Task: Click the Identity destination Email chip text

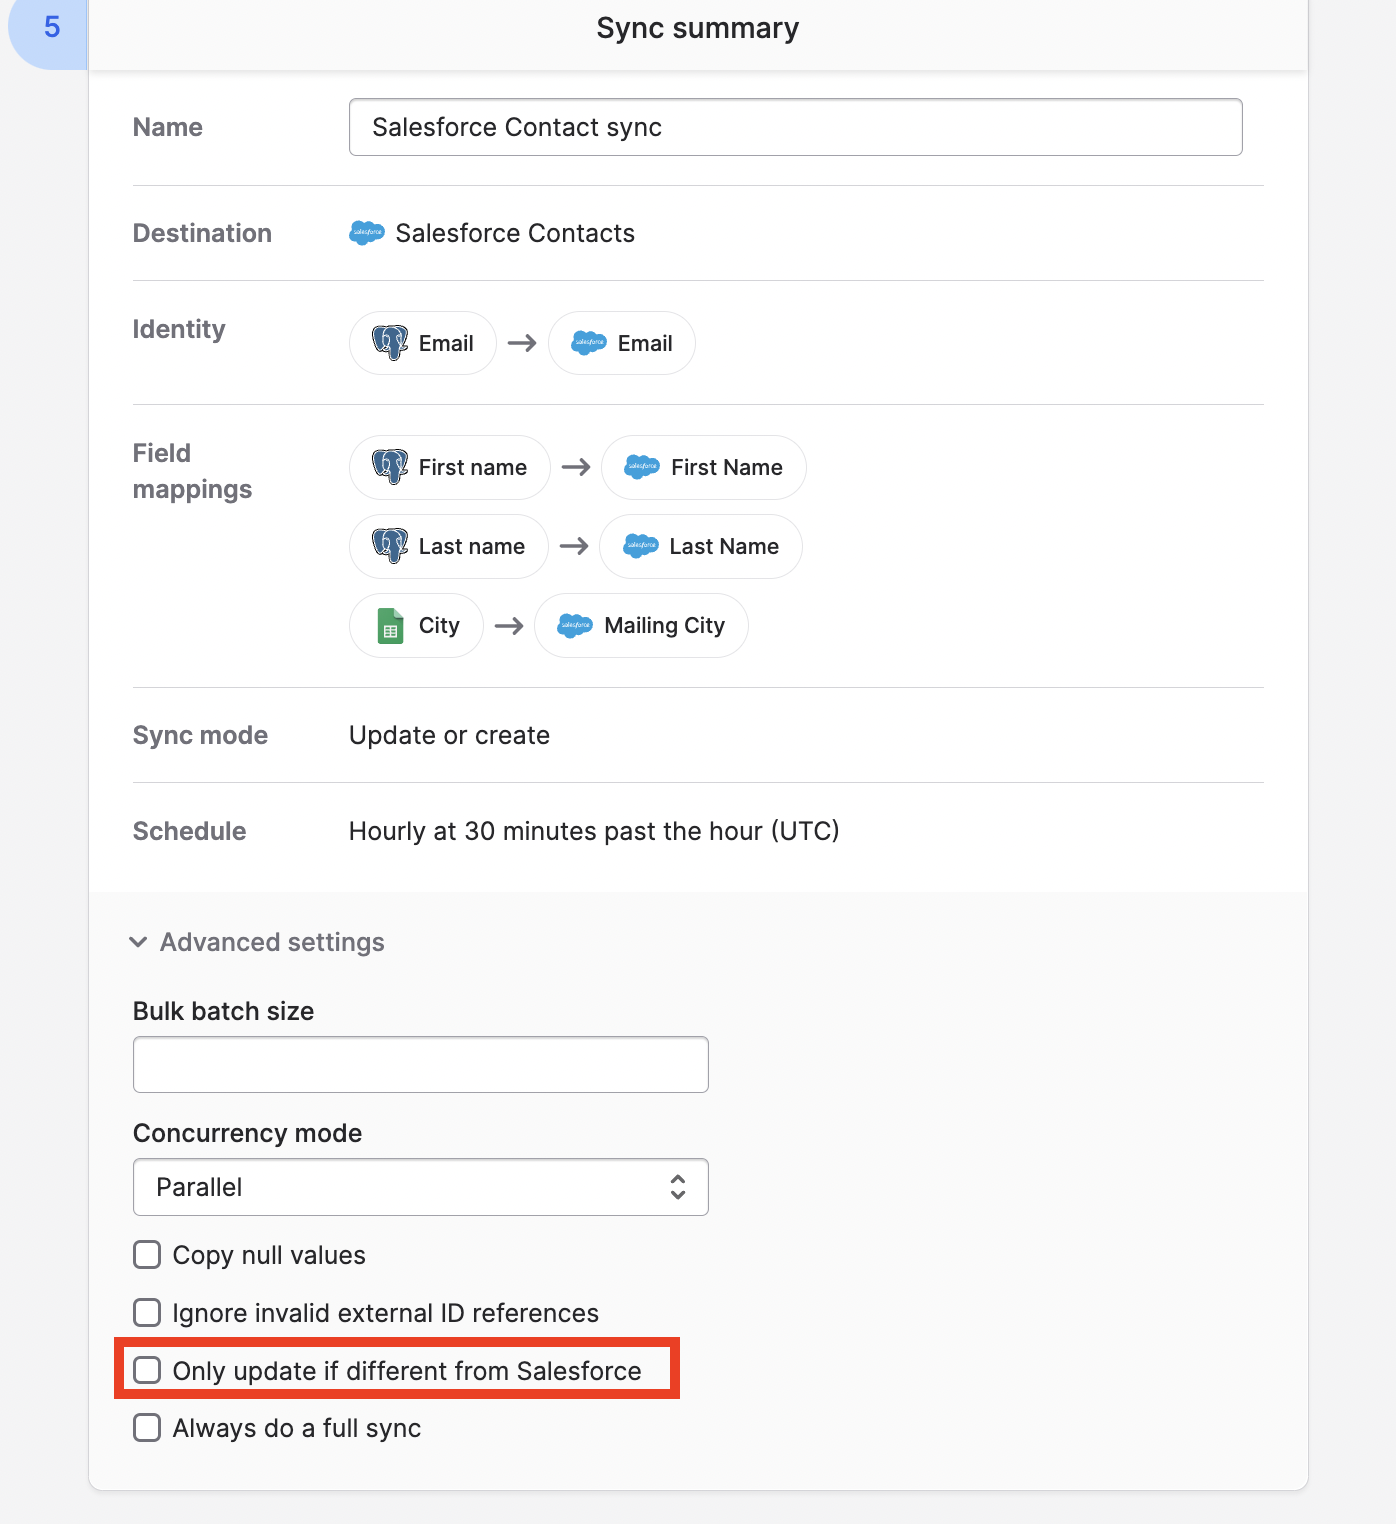Action: point(645,343)
